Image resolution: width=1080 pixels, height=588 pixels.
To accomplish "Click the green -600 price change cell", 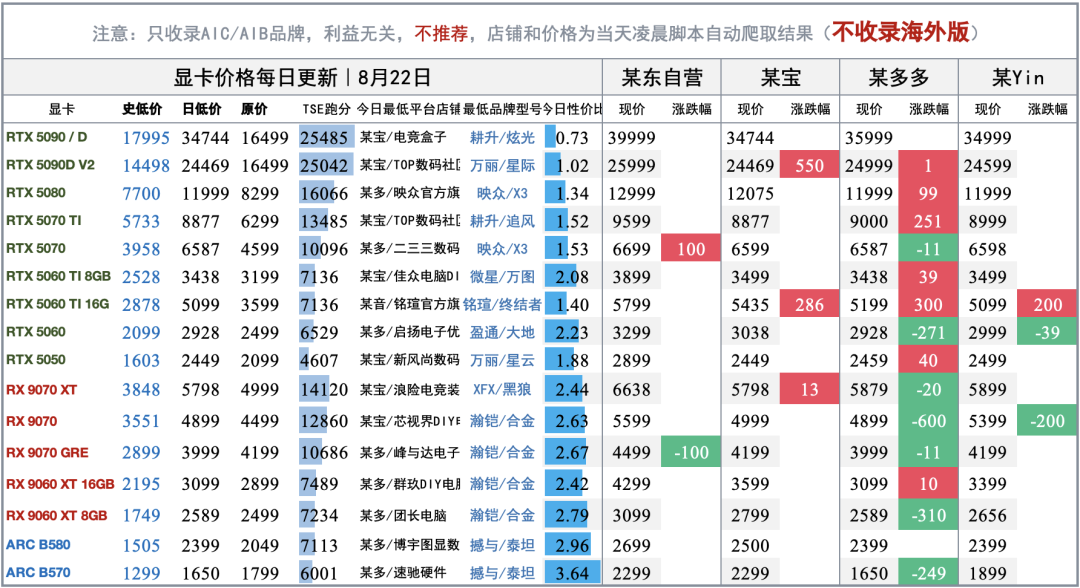I will click(x=928, y=421).
